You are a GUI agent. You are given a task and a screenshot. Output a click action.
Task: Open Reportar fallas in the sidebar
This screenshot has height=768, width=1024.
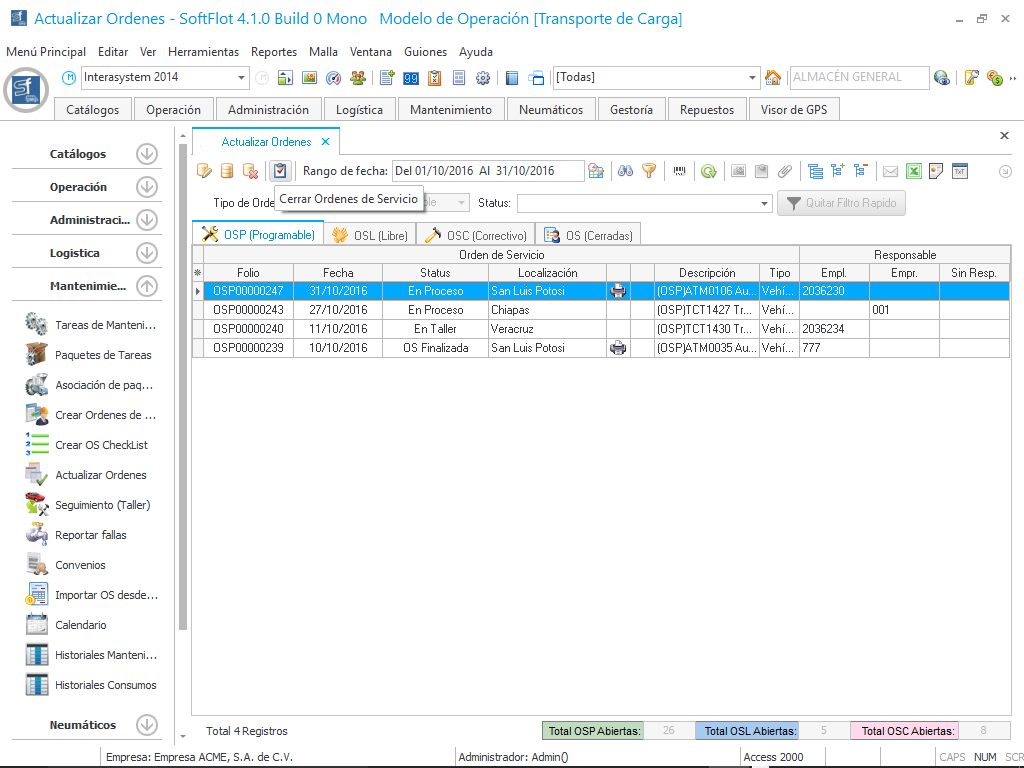coord(90,535)
